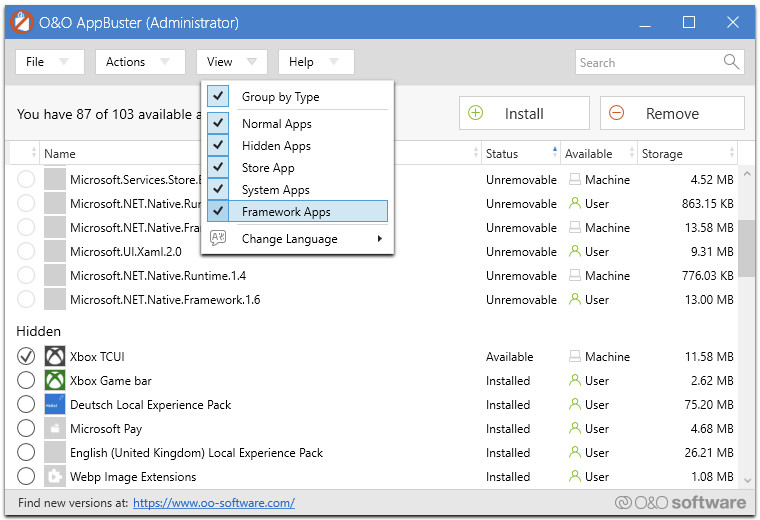Image resolution: width=760 pixels, height=520 pixels.
Task: Click the 75.20 MB storage value
Action: [709, 405]
